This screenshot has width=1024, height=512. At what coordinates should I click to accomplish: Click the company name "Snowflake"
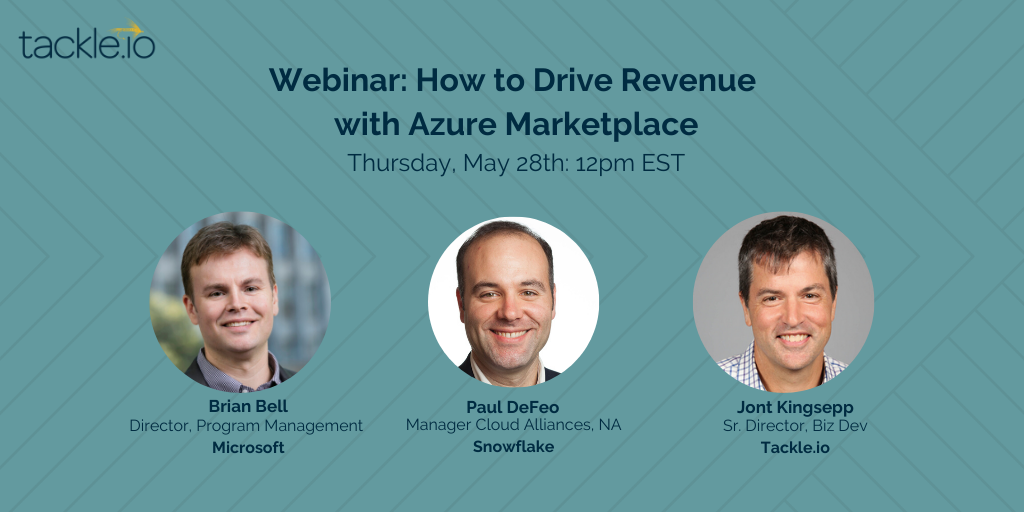(x=513, y=447)
